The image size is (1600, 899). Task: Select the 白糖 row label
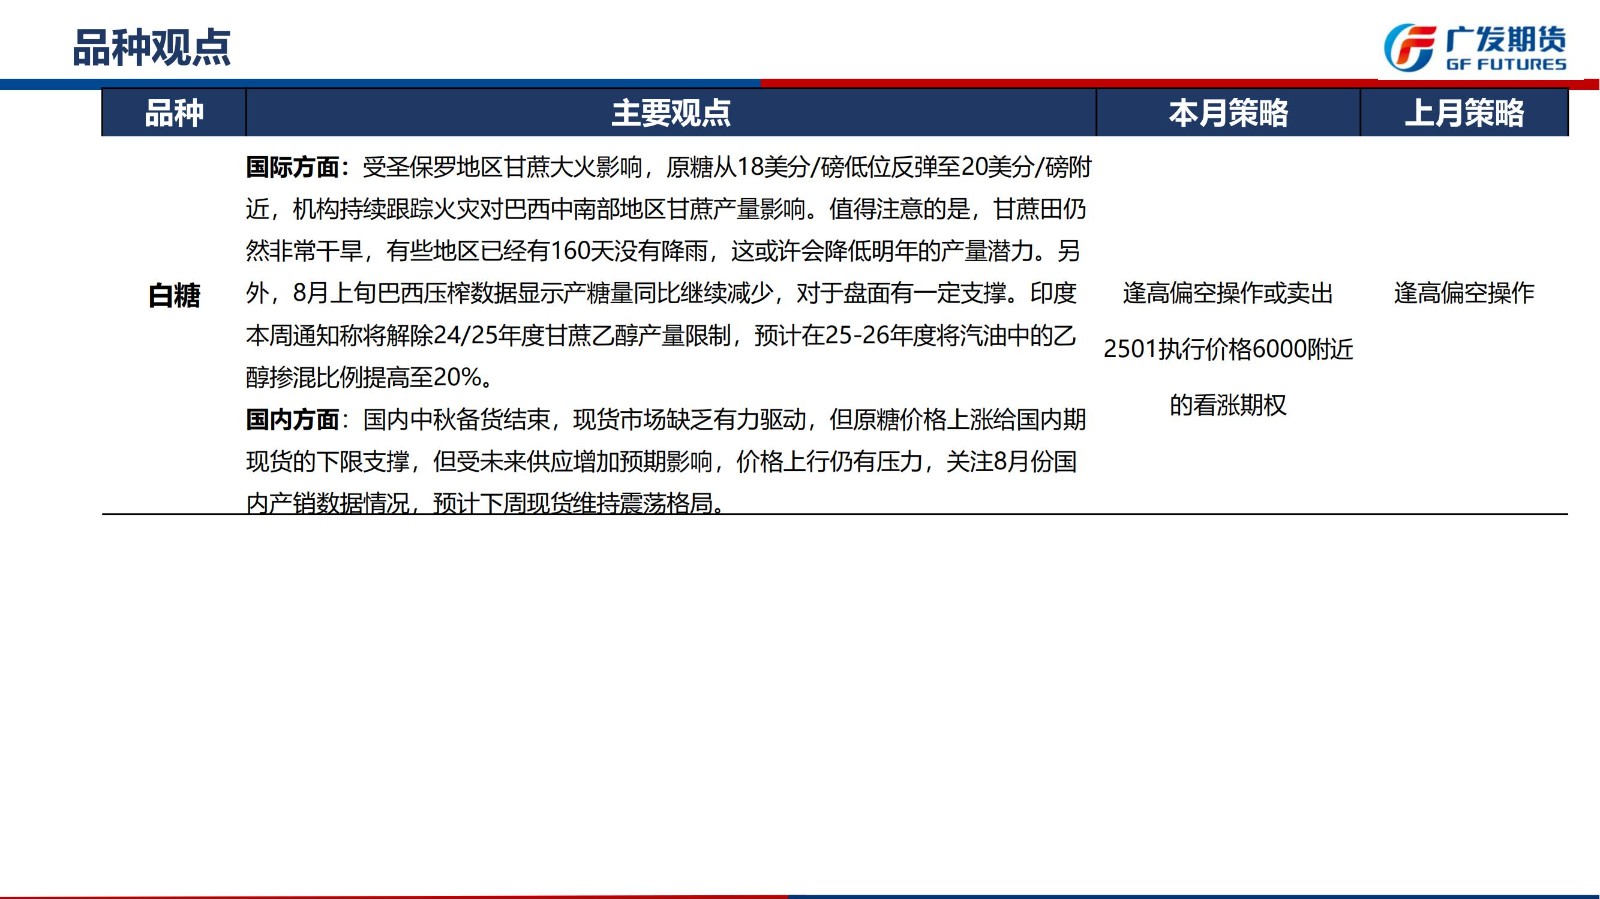tap(174, 296)
